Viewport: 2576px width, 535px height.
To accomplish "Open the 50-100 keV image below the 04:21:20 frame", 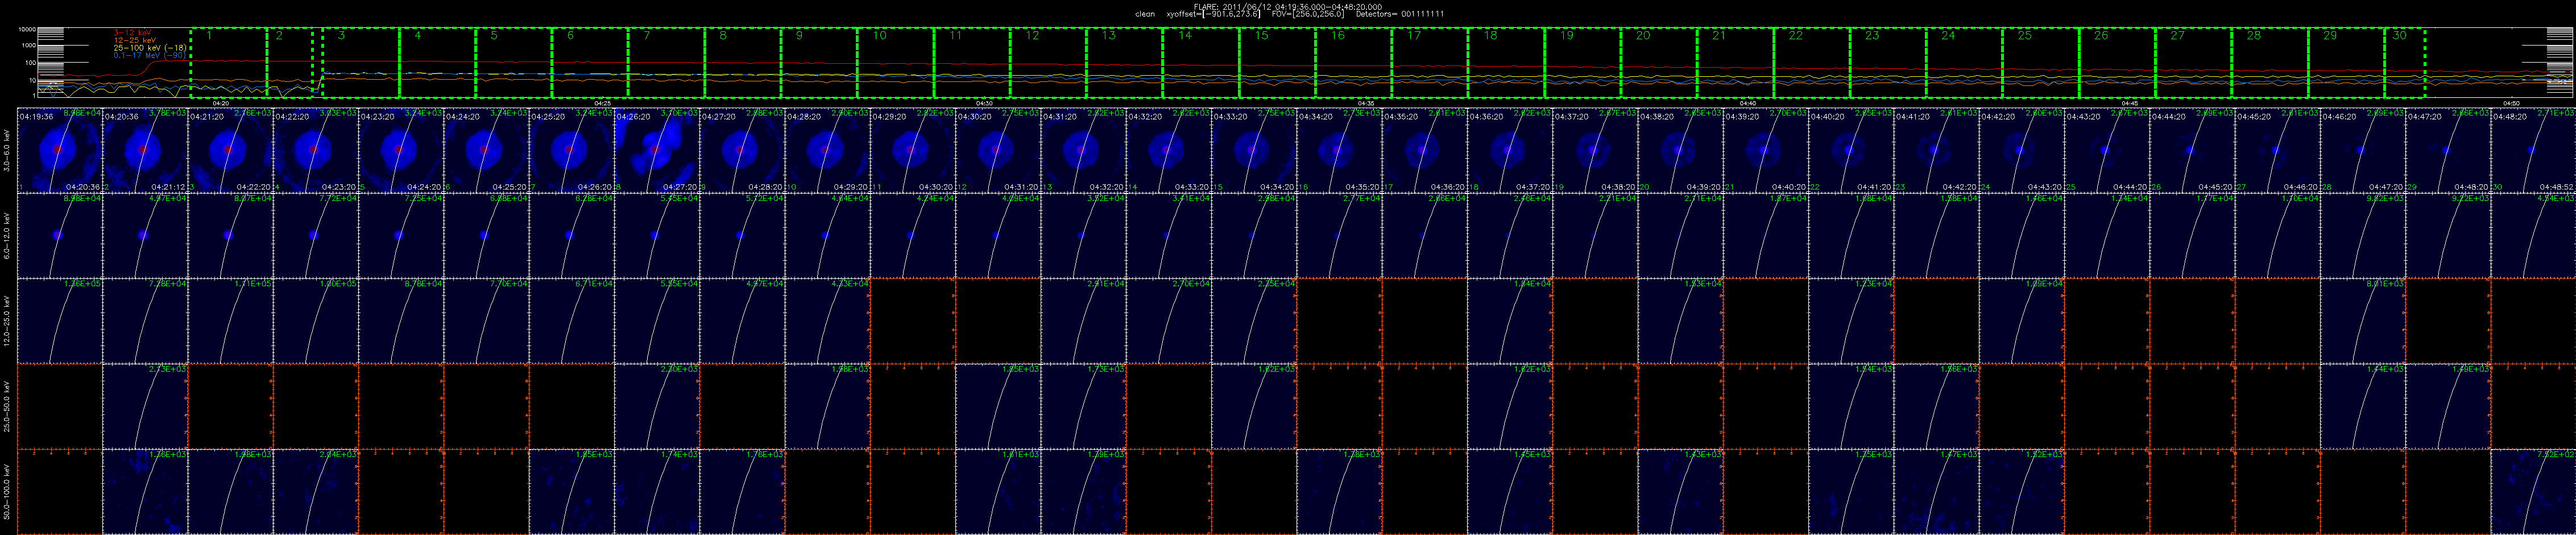I will coord(230,491).
